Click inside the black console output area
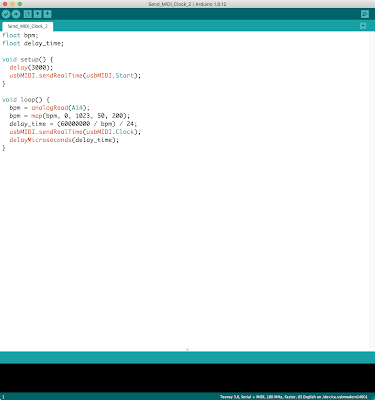 pos(187,378)
